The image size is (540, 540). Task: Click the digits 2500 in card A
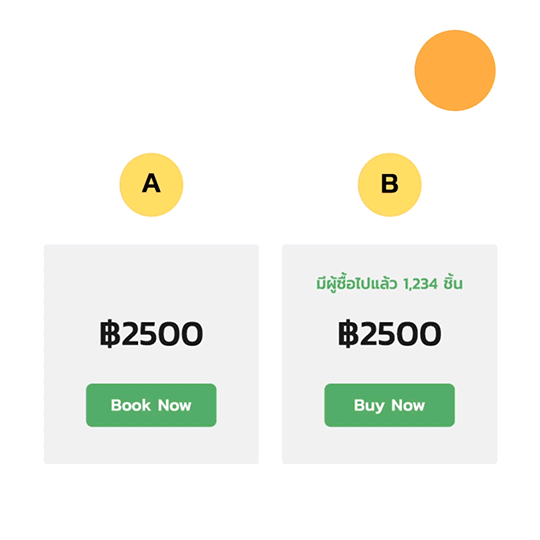[x=163, y=334]
